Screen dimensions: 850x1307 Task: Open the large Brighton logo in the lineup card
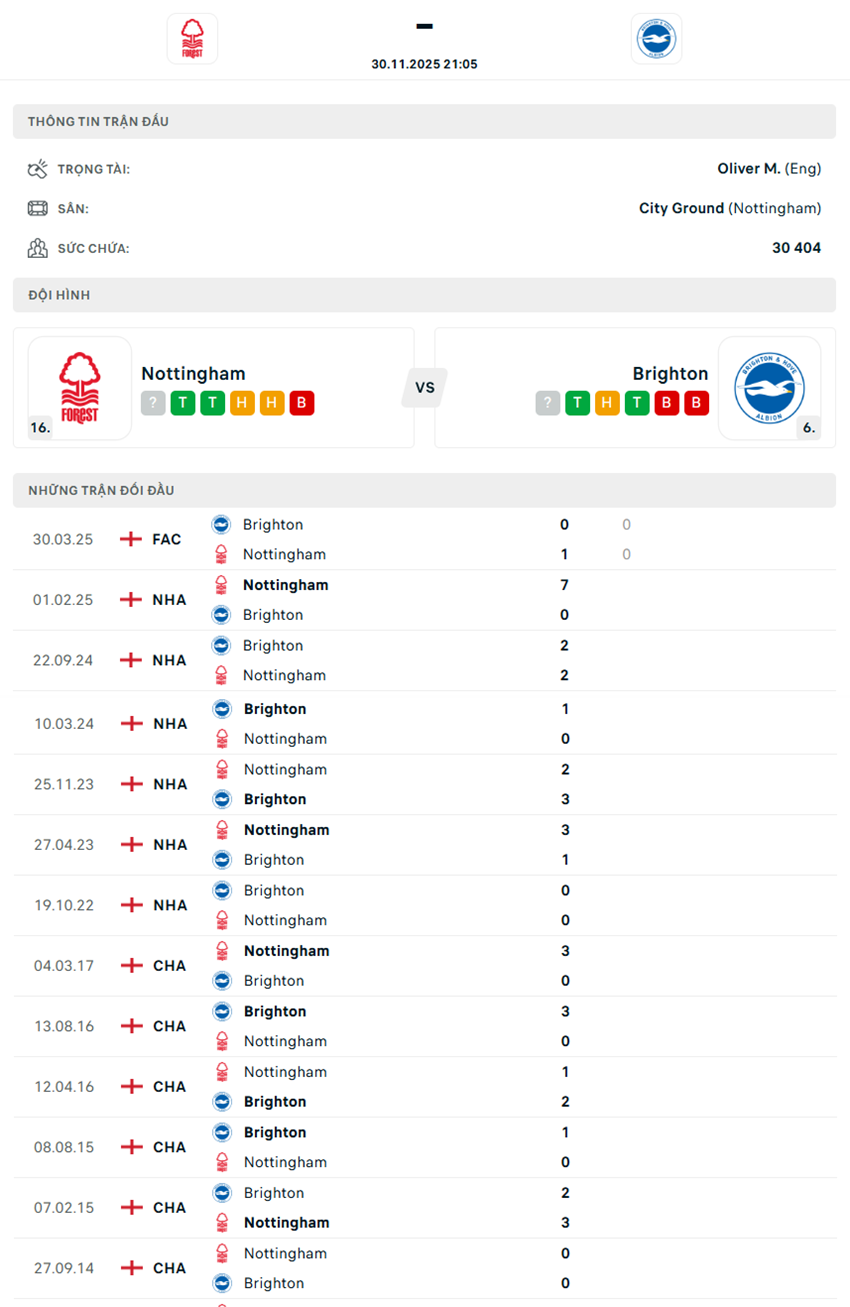click(x=769, y=387)
